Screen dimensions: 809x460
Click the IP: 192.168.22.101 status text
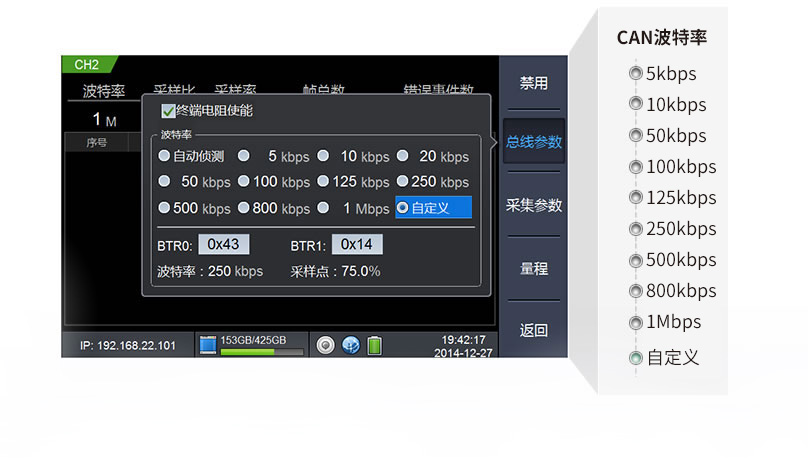[x=128, y=346]
